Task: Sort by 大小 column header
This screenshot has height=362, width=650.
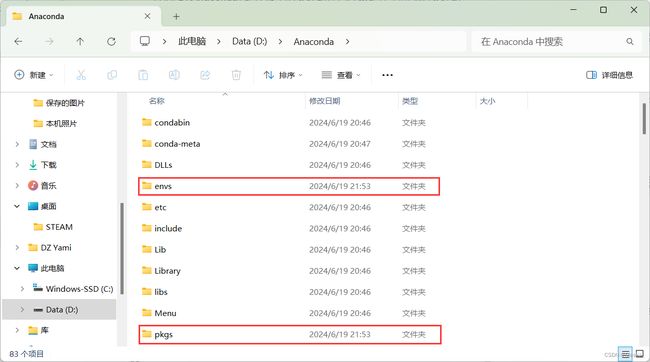Action: click(x=488, y=101)
